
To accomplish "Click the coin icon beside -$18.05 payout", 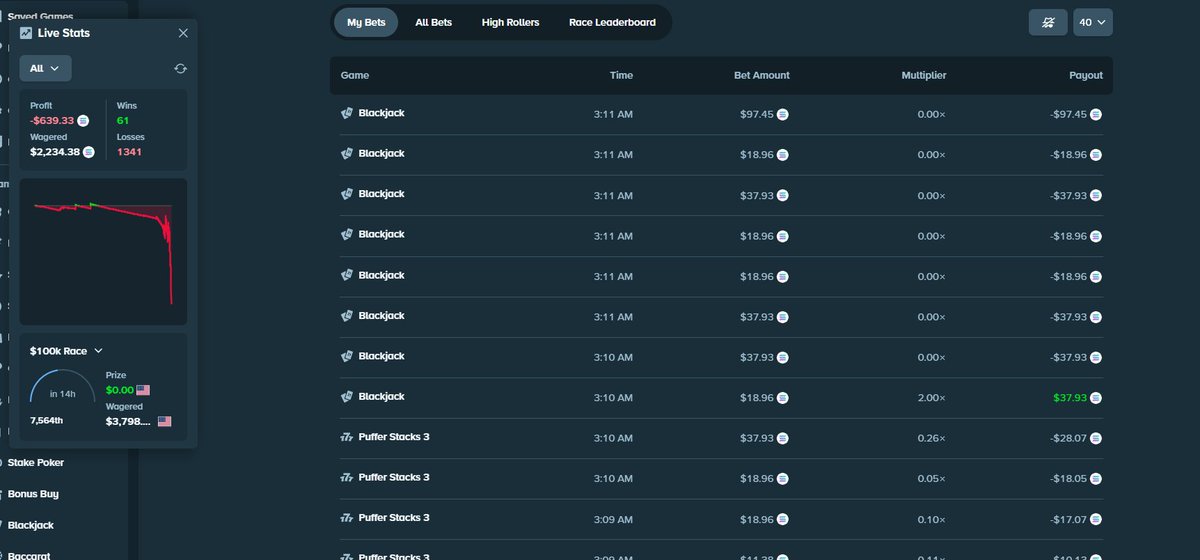I will pyautogui.click(x=1096, y=479).
